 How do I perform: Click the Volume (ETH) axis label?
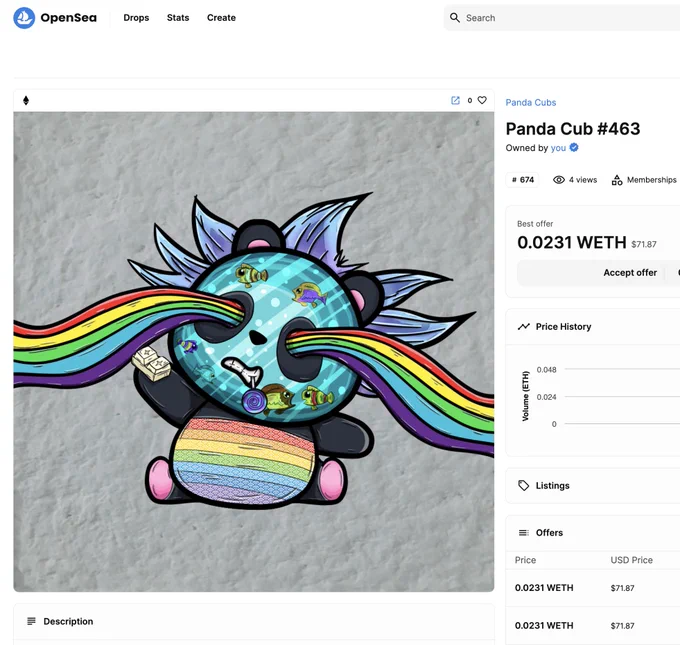(x=525, y=396)
